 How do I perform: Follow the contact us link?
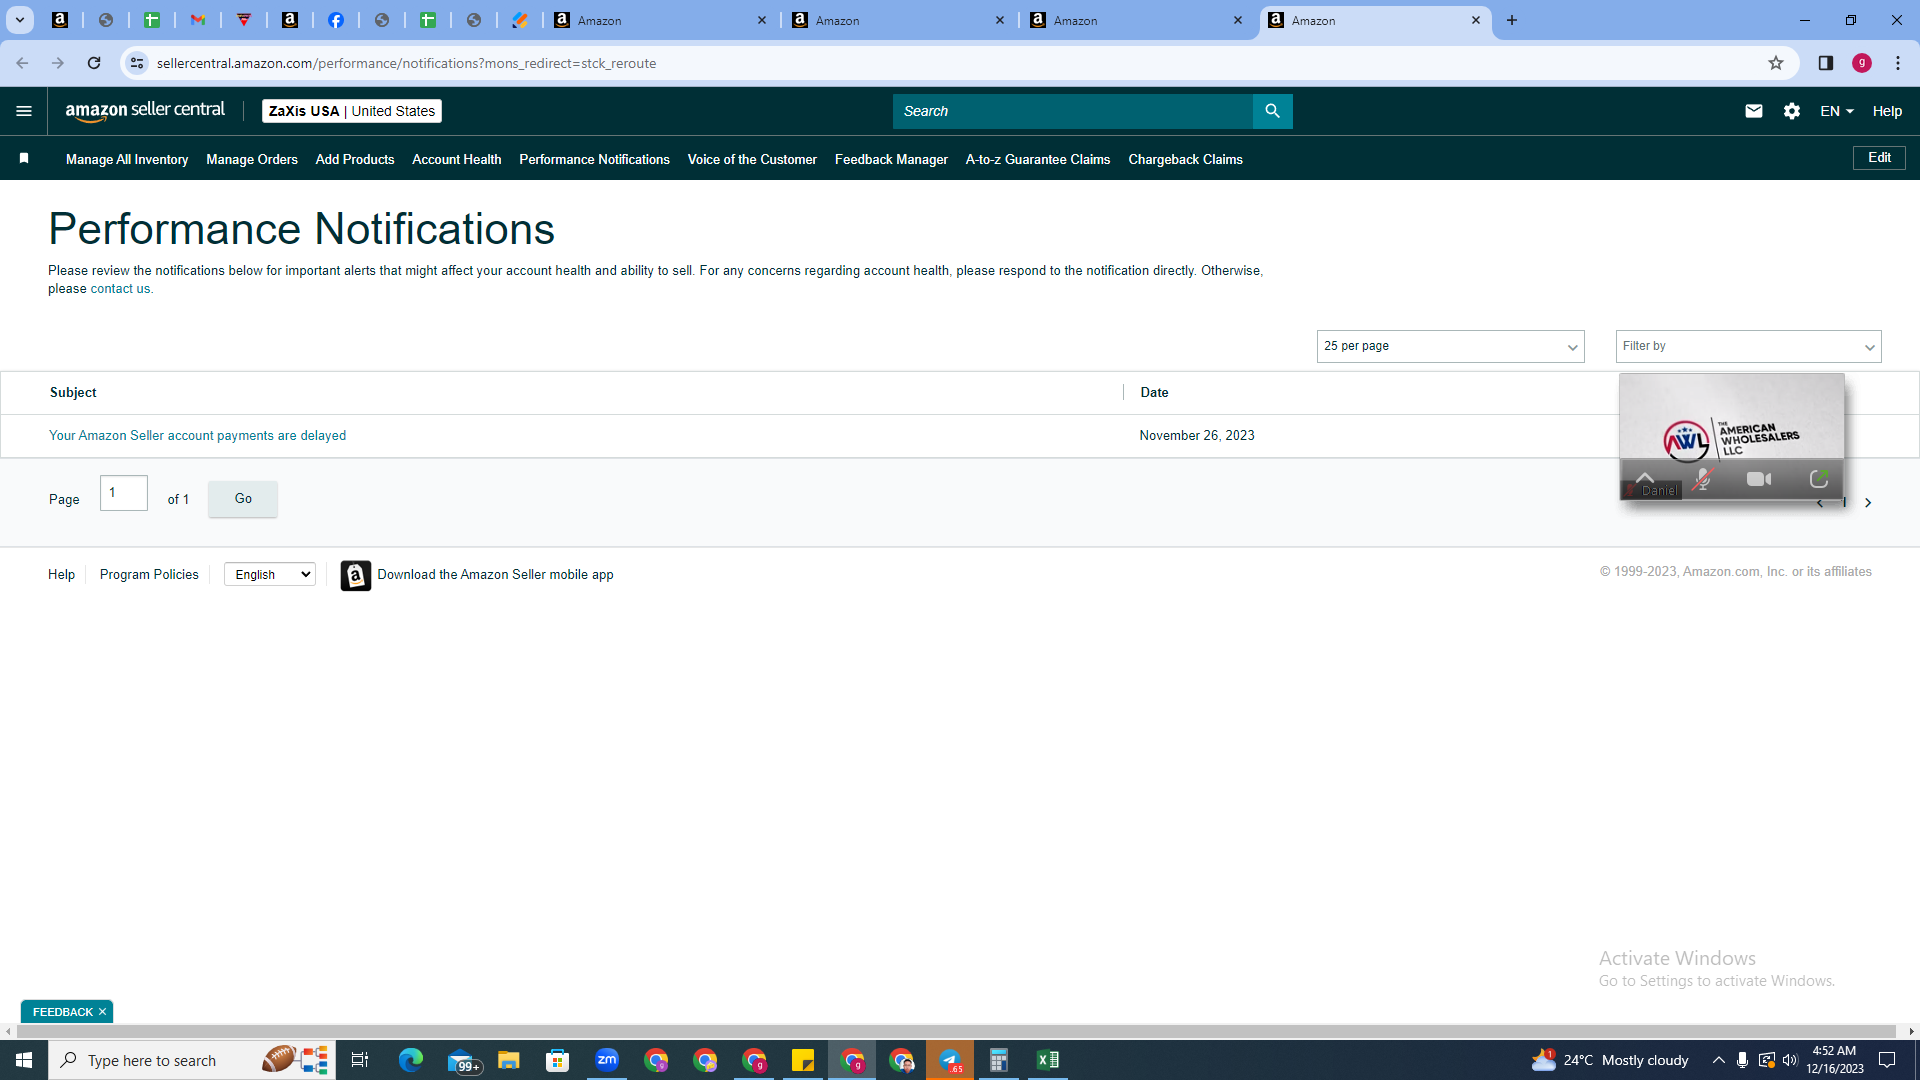tap(120, 289)
